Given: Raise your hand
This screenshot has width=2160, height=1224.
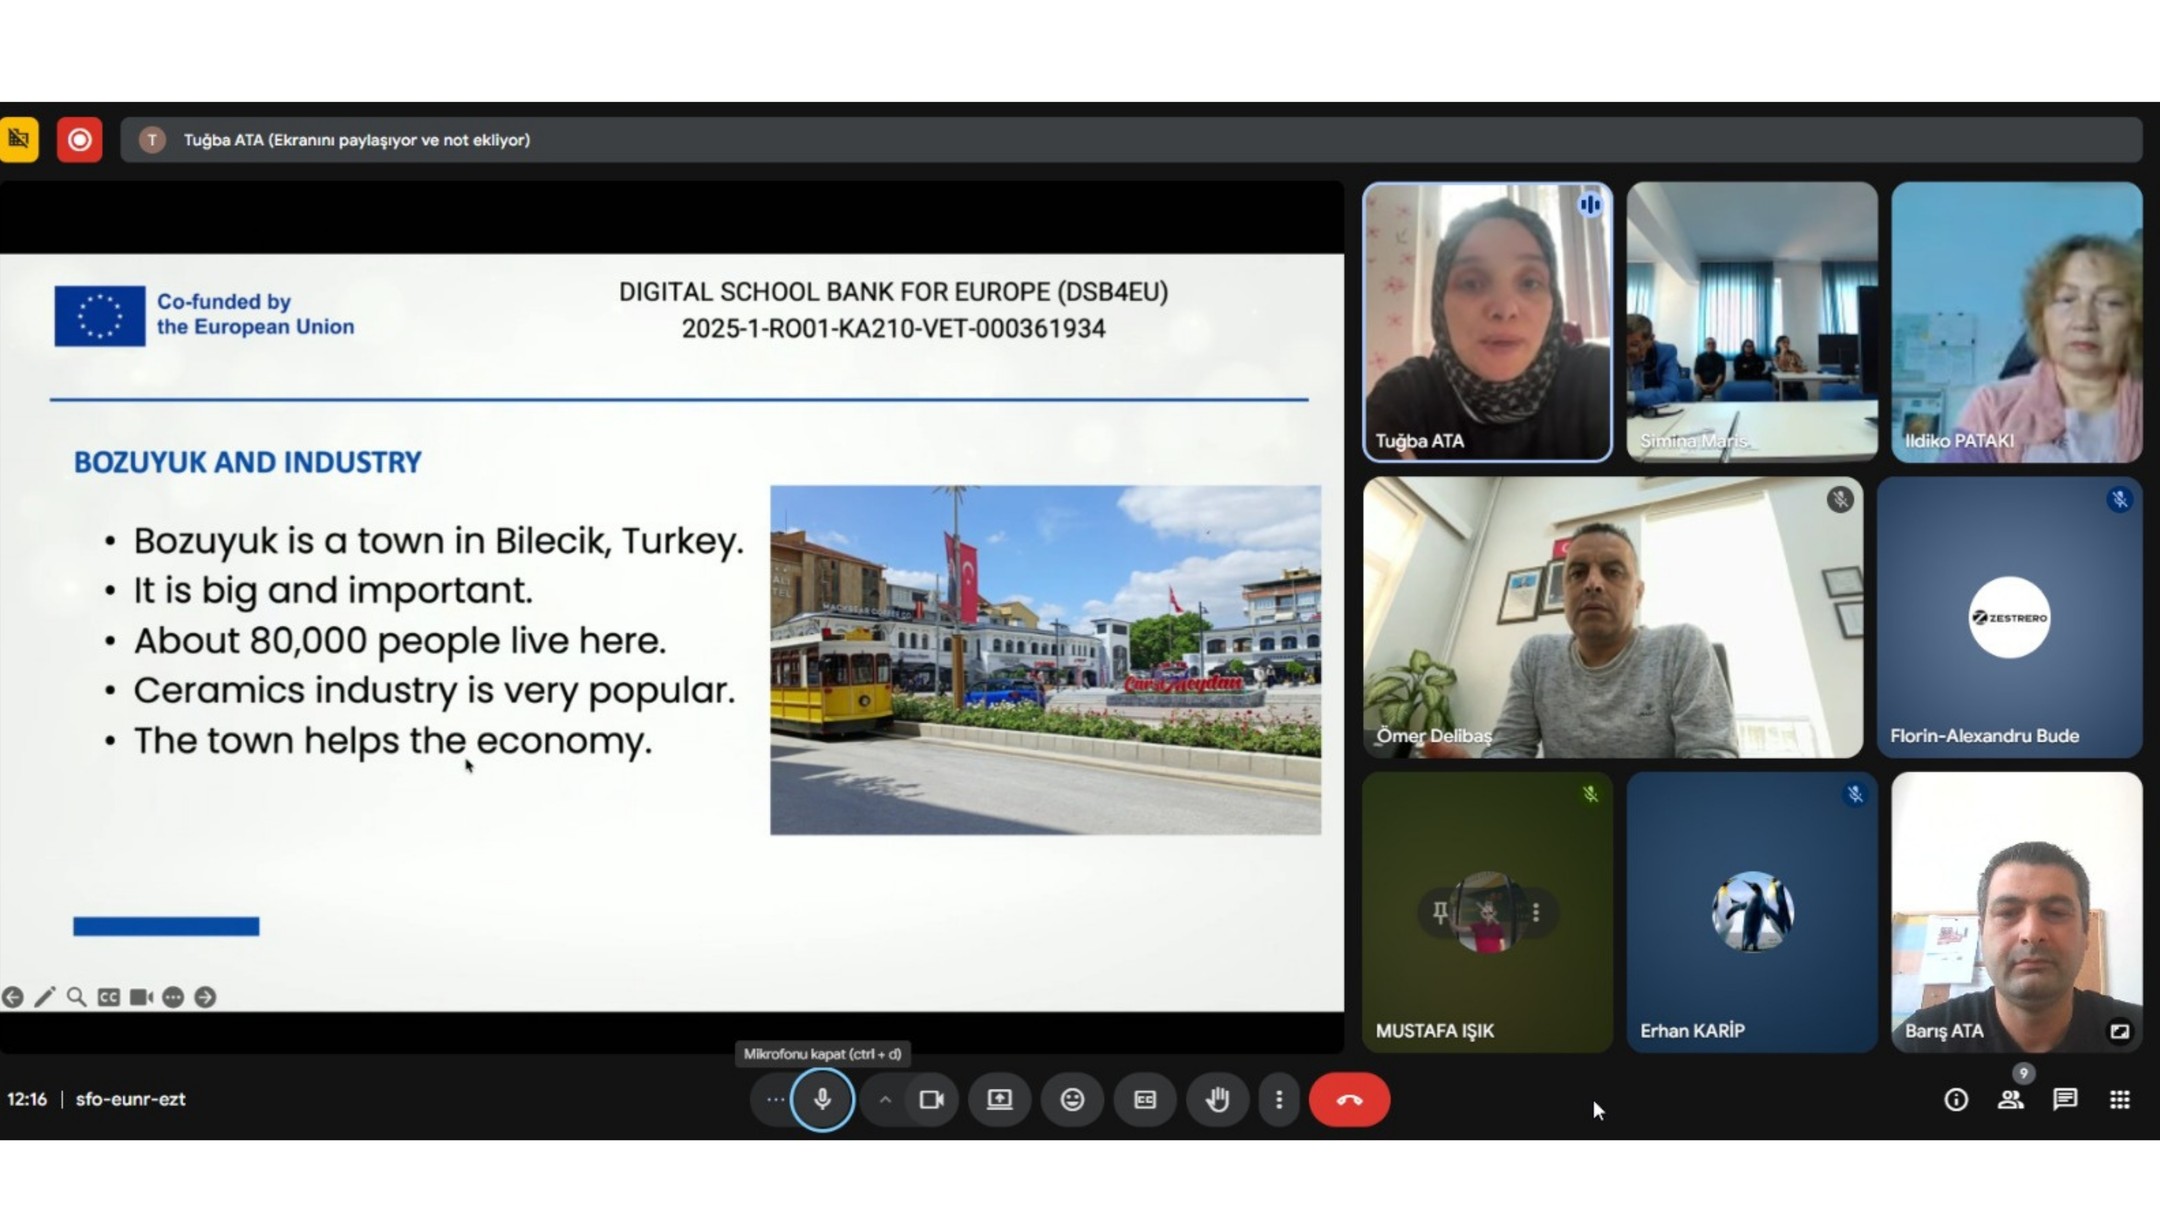Looking at the screenshot, I should [1217, 1099].
